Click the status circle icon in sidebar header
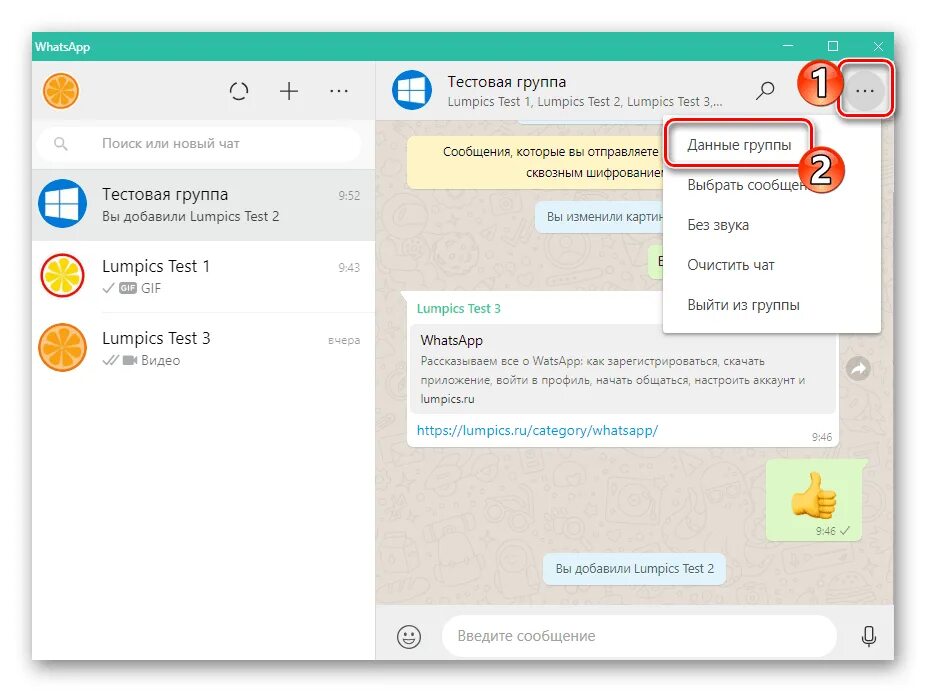 pyautogui.click(x=239, y=91)
